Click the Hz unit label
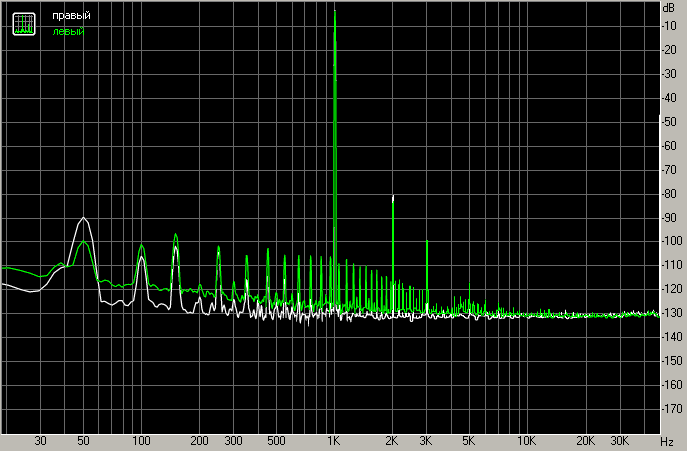 667,441
